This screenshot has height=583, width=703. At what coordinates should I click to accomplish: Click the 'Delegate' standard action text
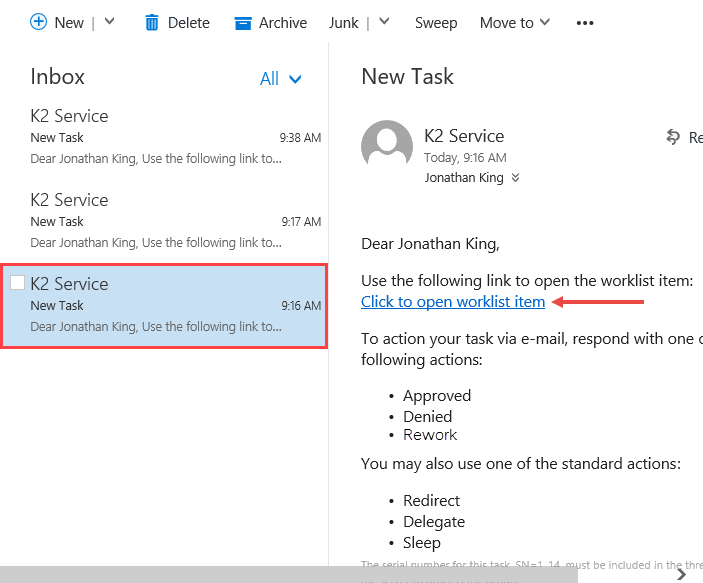[434, 522]
